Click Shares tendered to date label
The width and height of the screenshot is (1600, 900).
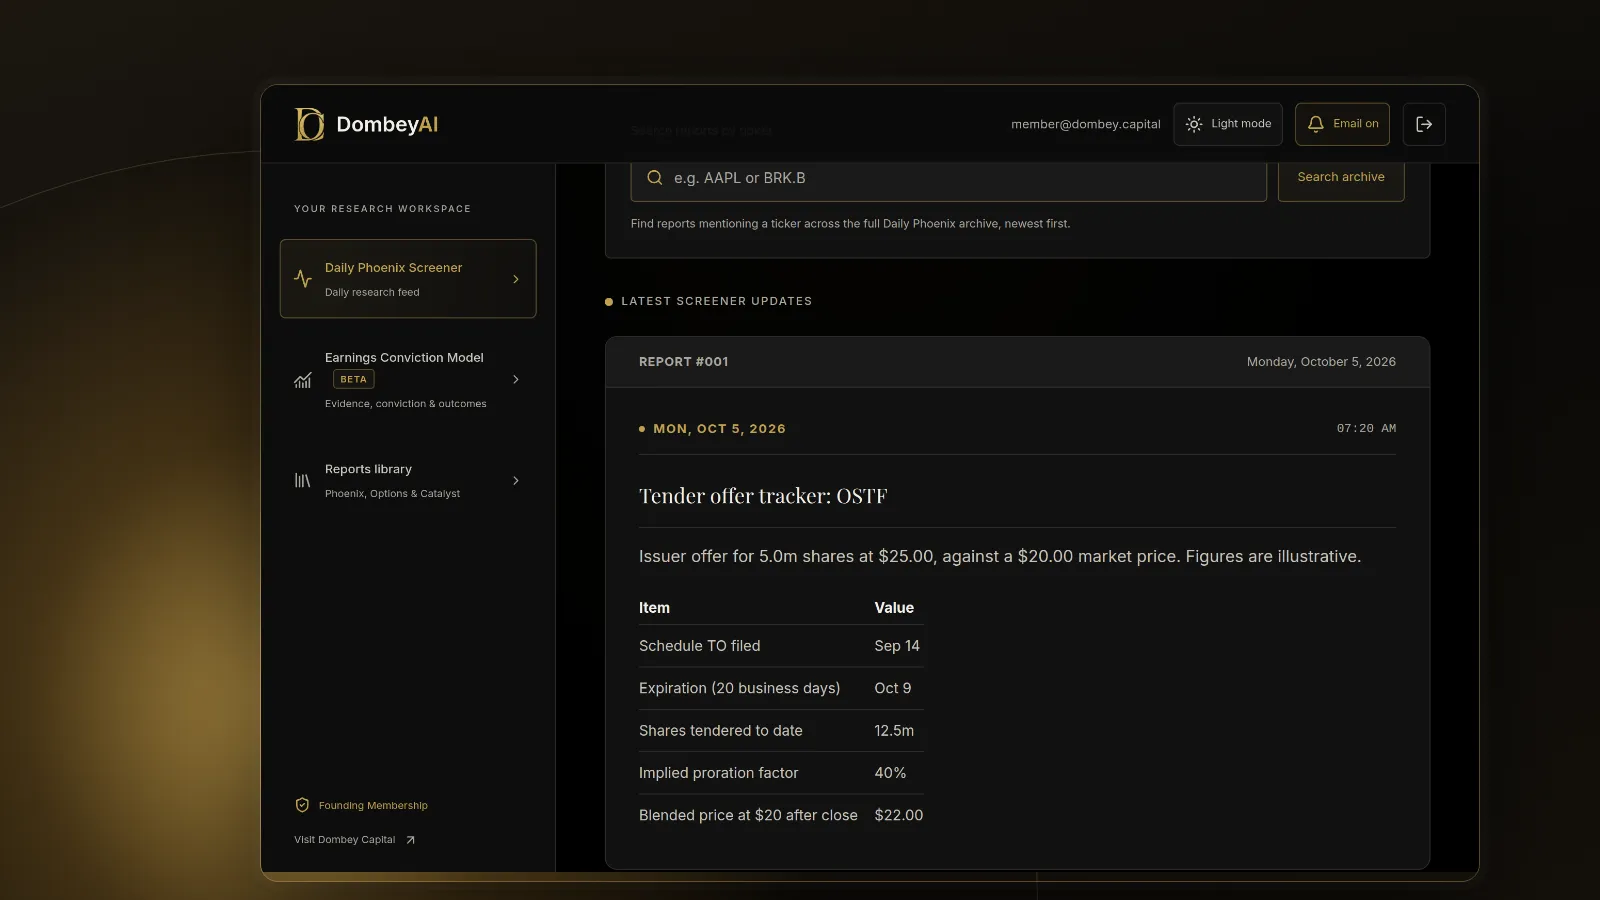pos(721,731)
